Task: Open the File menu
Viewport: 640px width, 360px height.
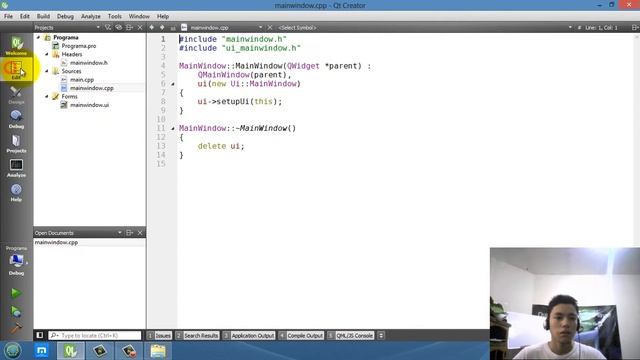Action: (x=9, y=16)
